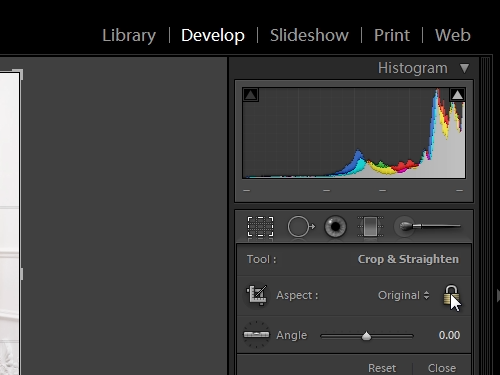Select the Spot Removal tool
The image size is (500, 375).
pos(301,227)
